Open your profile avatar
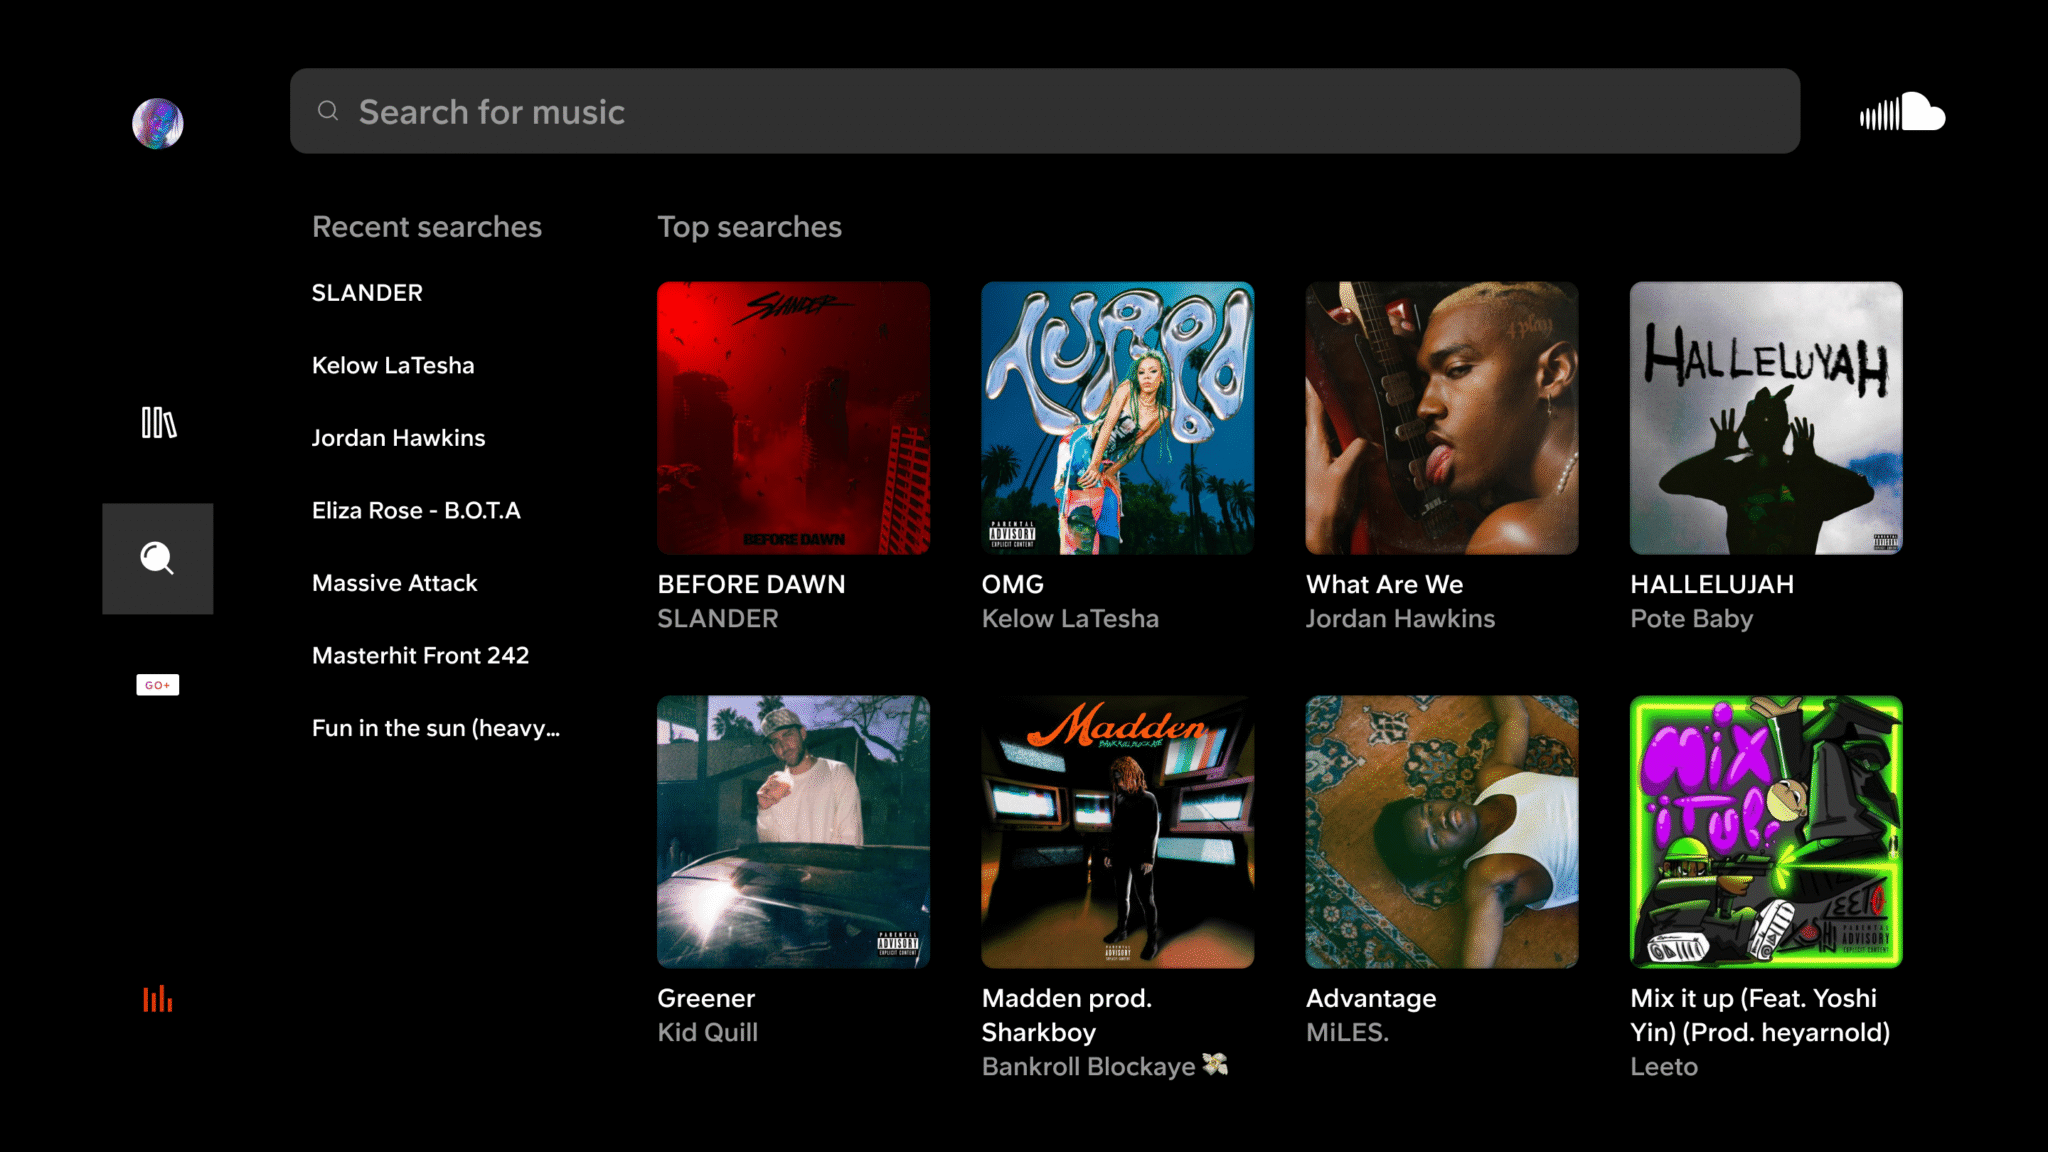The height and width of the screenshot is (1152, 2048). [157, 122]
